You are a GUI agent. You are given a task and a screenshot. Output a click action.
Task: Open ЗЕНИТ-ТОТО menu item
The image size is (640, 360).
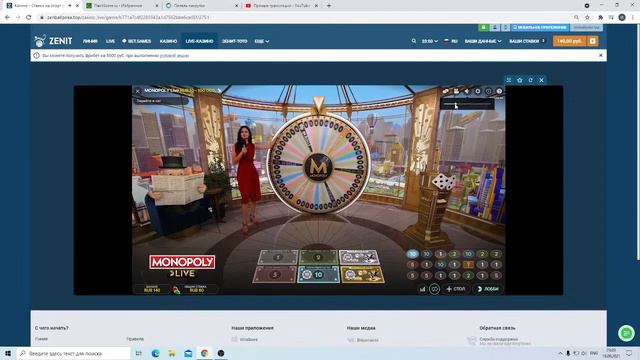click(234, 41)
